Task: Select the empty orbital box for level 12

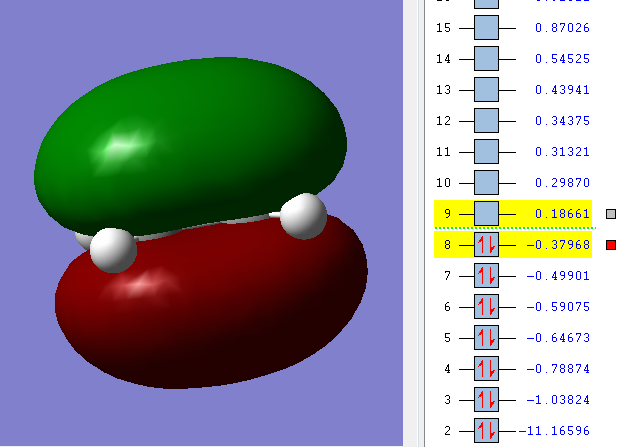Action: [486, 121]
